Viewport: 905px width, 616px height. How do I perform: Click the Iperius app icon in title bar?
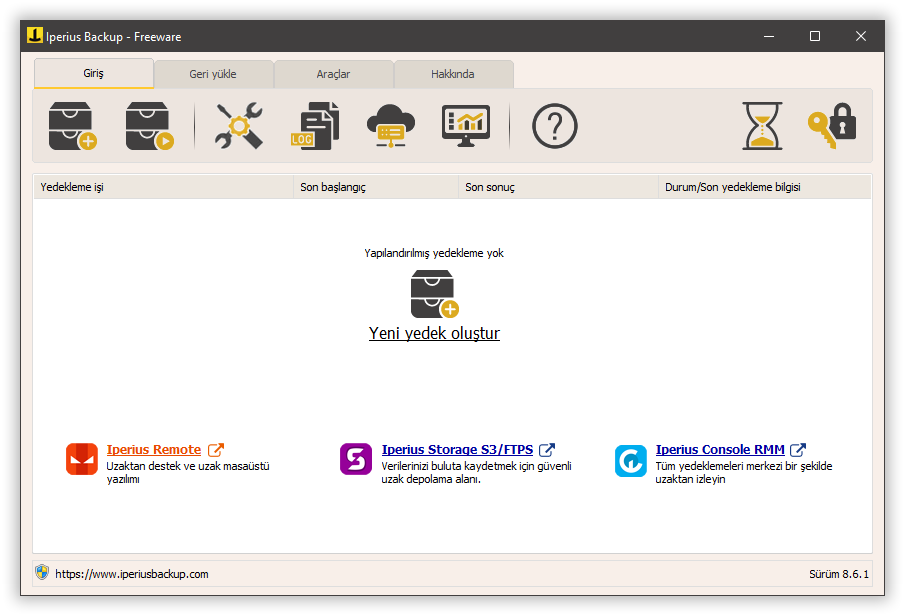(35, 35)
